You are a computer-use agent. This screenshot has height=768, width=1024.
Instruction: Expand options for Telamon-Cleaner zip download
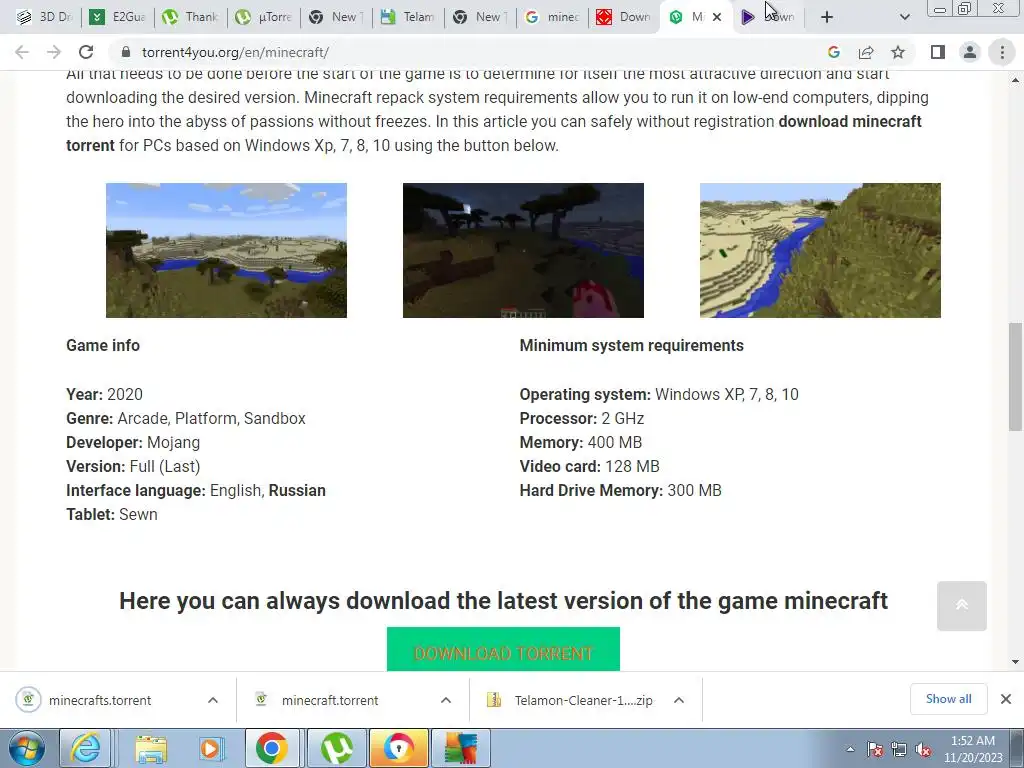[679, 700]
